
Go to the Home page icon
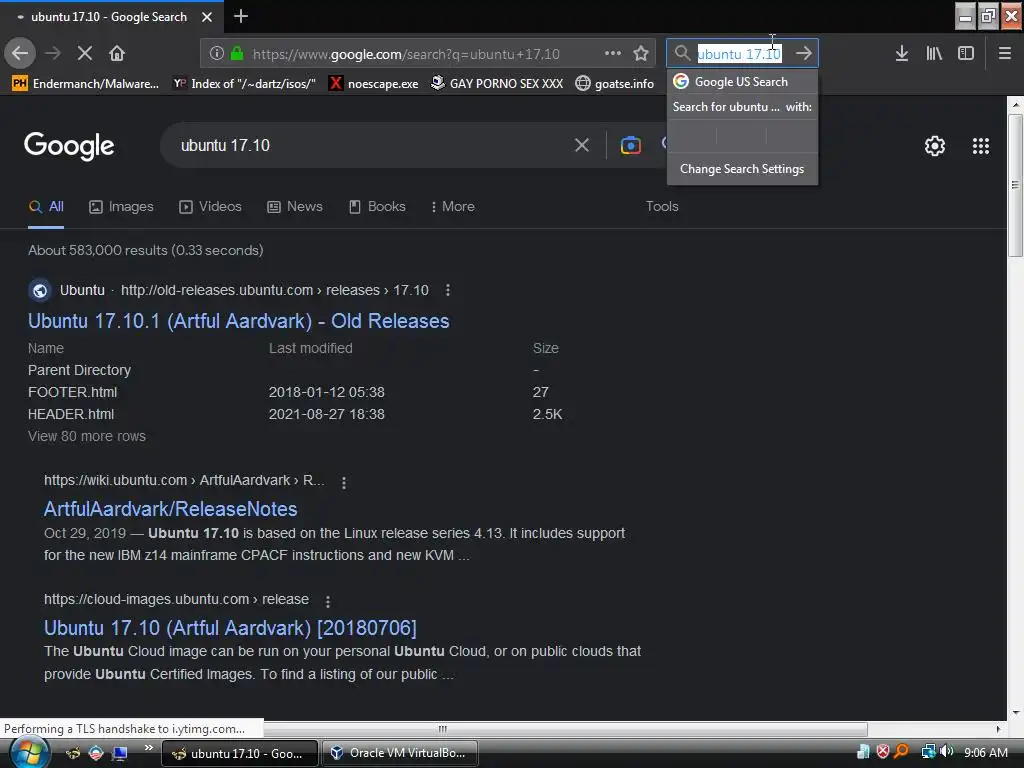117,53
